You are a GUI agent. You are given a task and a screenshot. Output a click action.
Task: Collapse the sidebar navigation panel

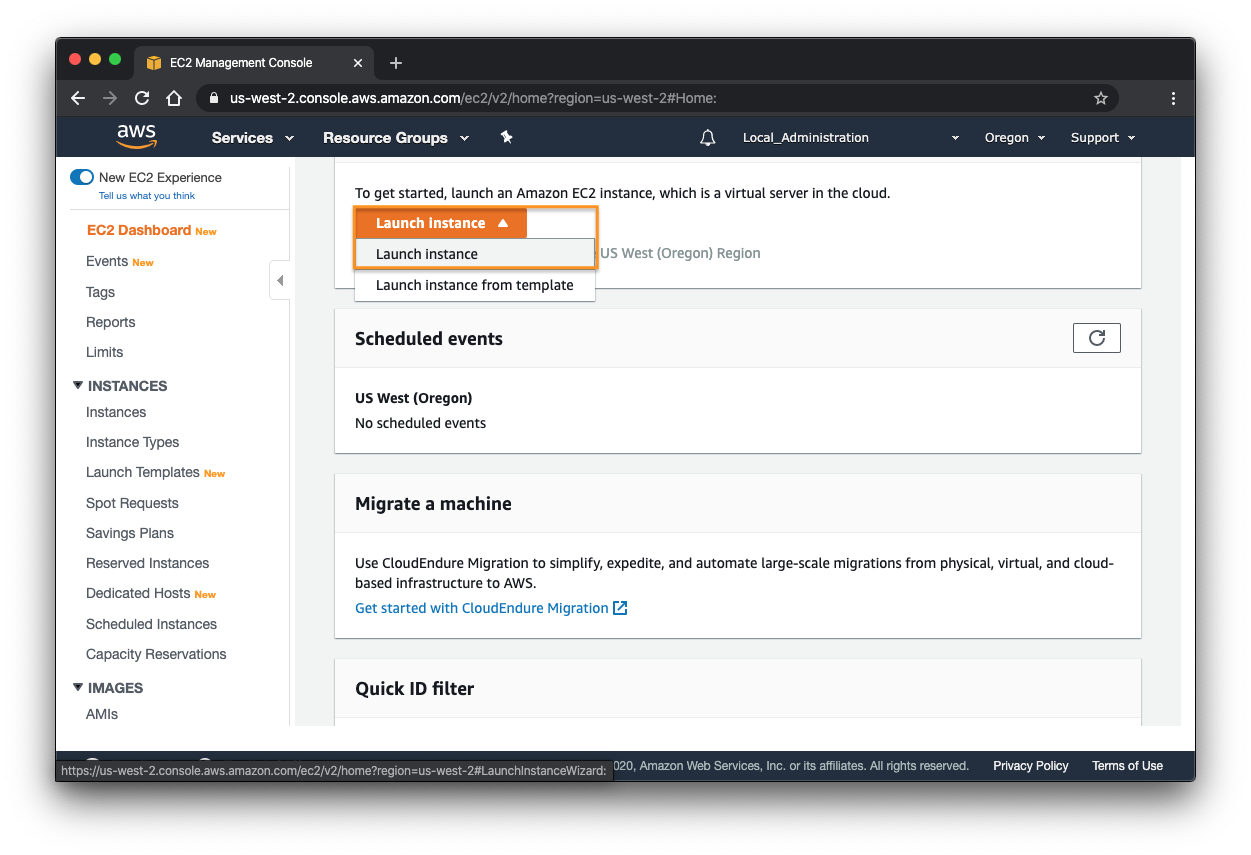click(x=280, y=281)
